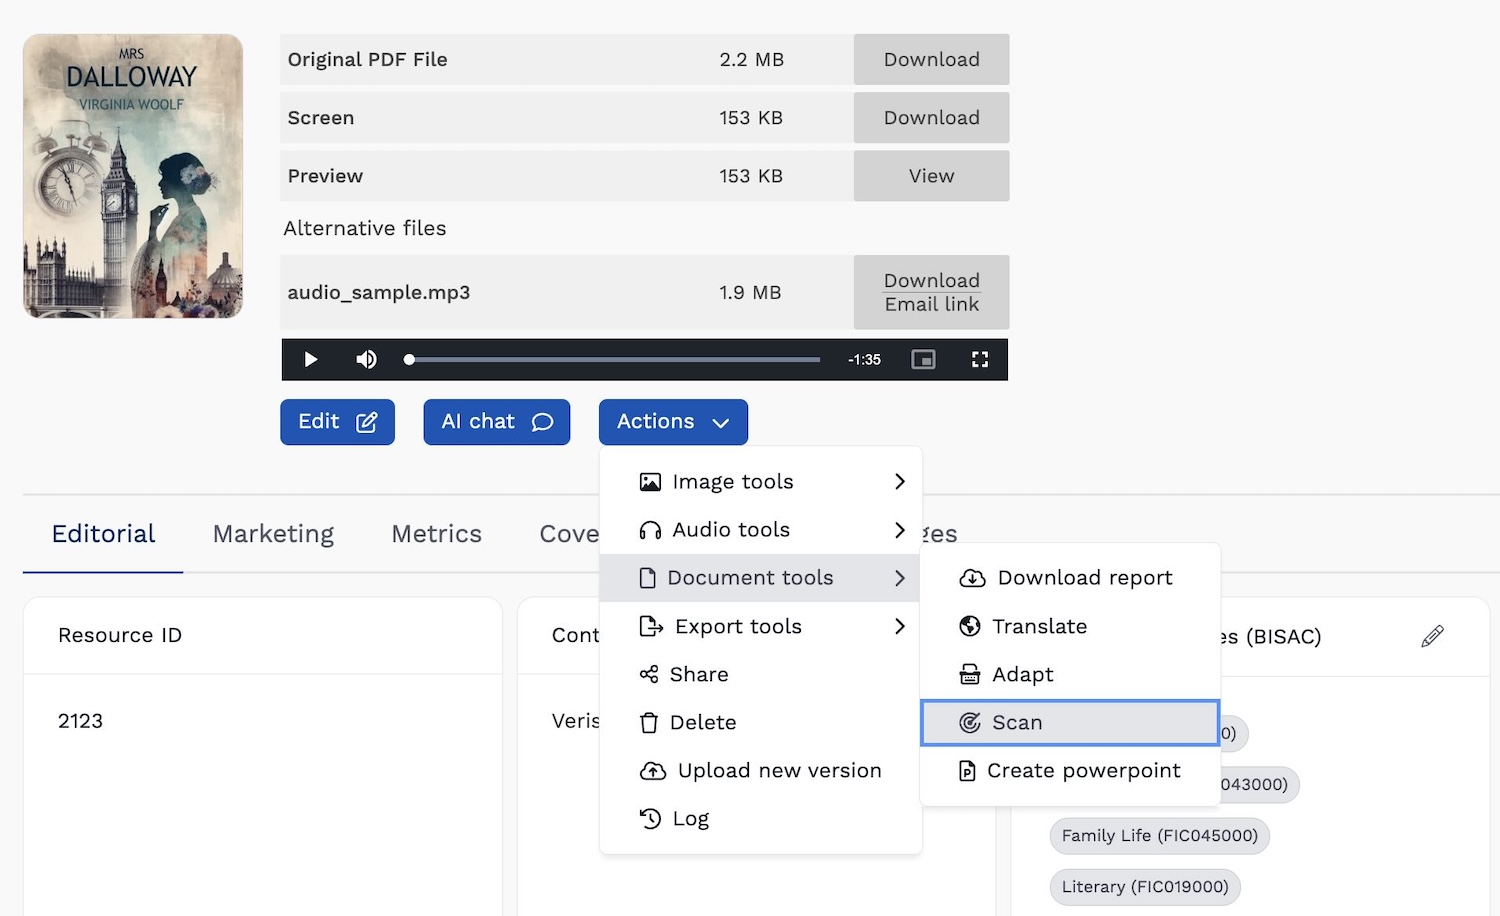Download the Original PDF File
The image size is (1500, 916).
[x=931, y=59]
